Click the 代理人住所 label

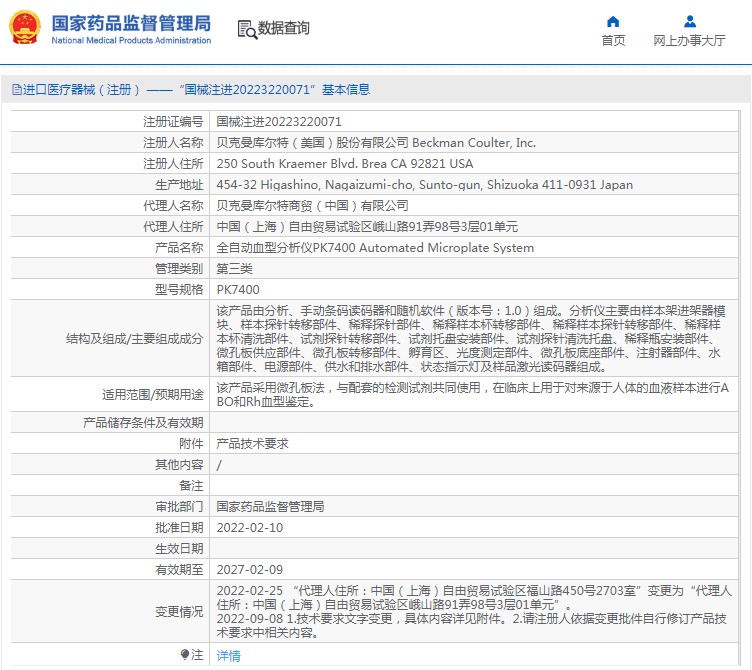(173, 227)
